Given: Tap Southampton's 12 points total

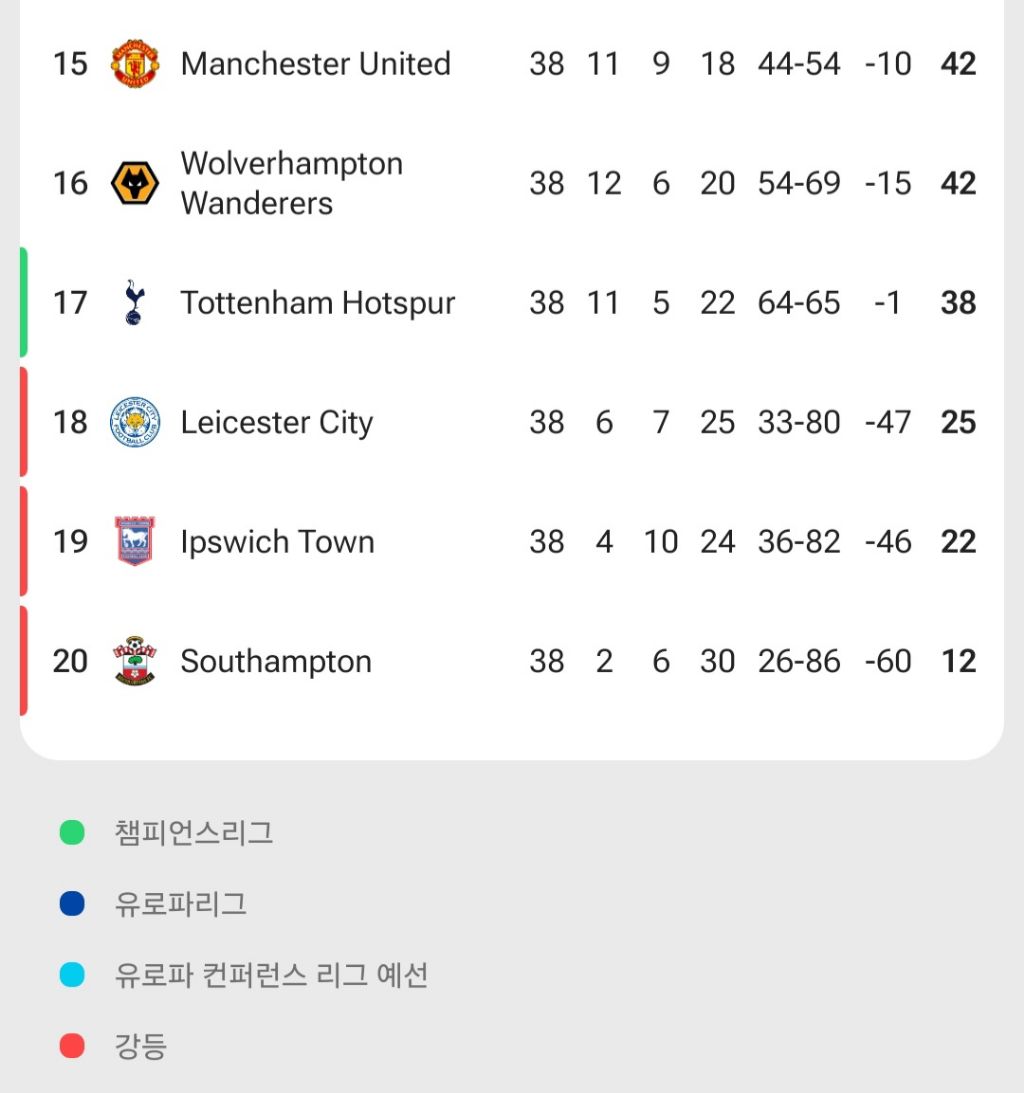Looking at the screenshot, I should click(x=958, y=661).
